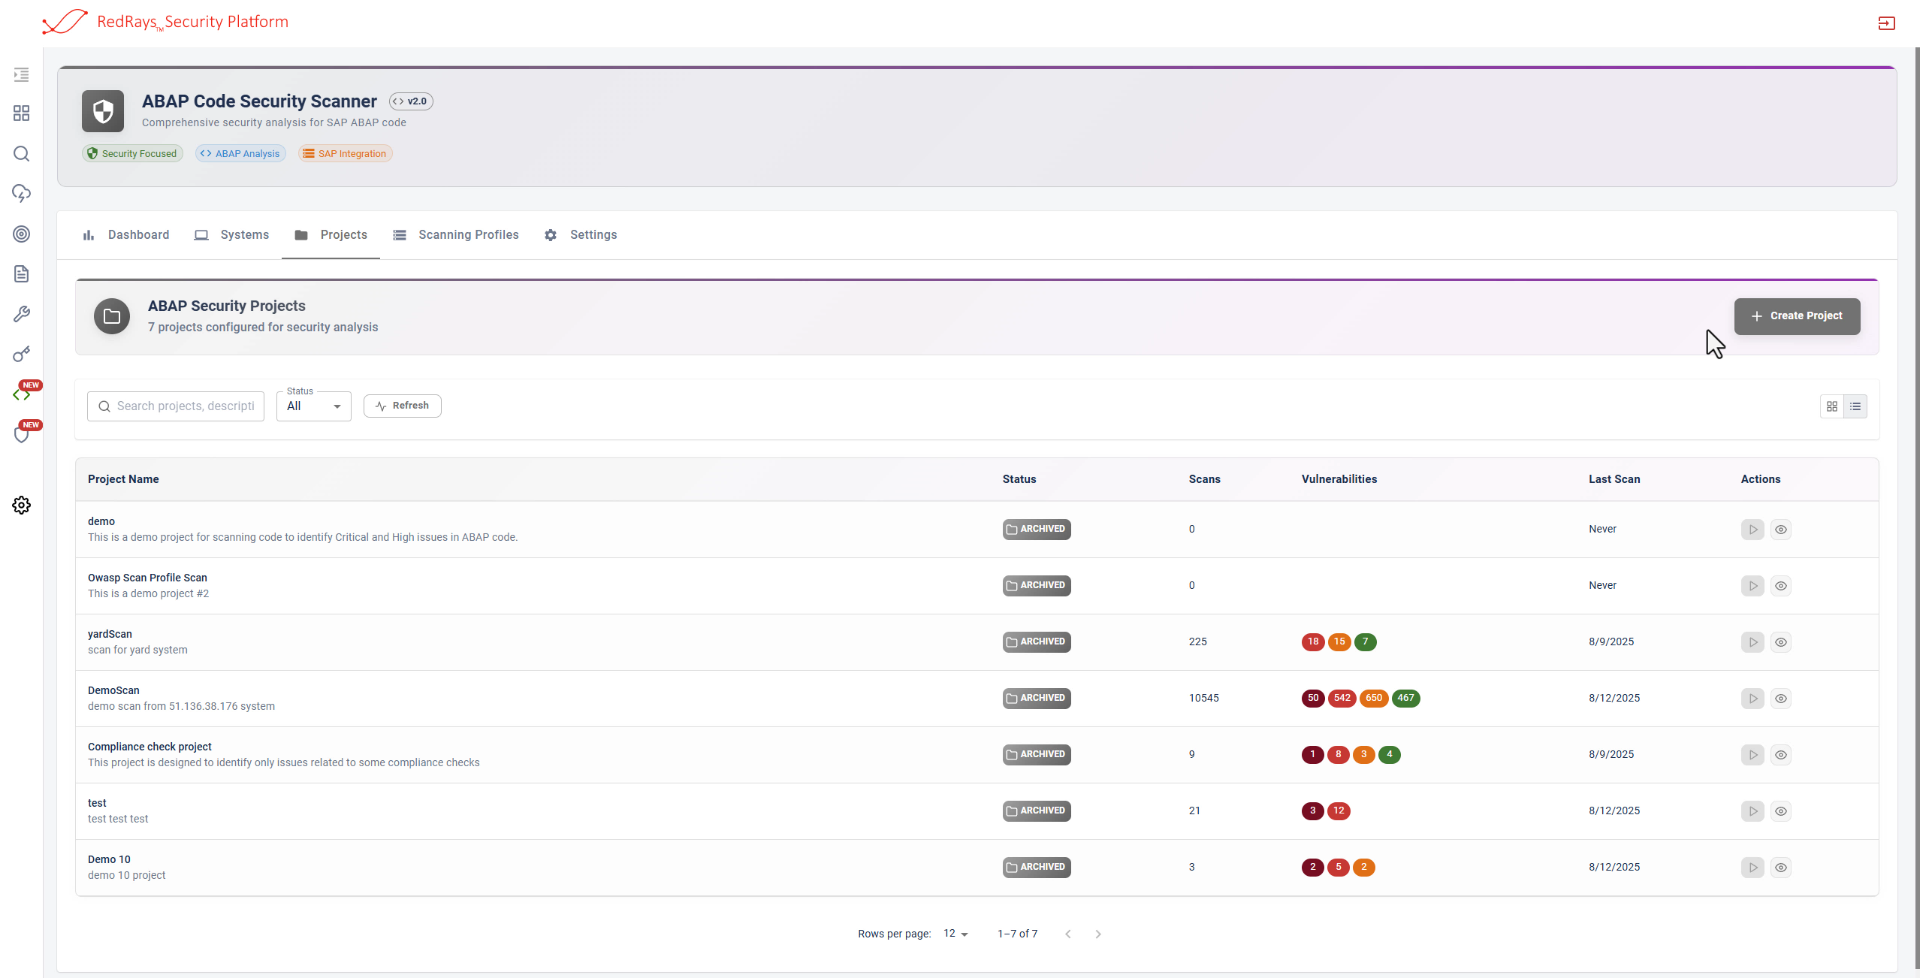1920x978 pixels.
Task: Click the Security Focused tag
Action: (x=132, y=153)
